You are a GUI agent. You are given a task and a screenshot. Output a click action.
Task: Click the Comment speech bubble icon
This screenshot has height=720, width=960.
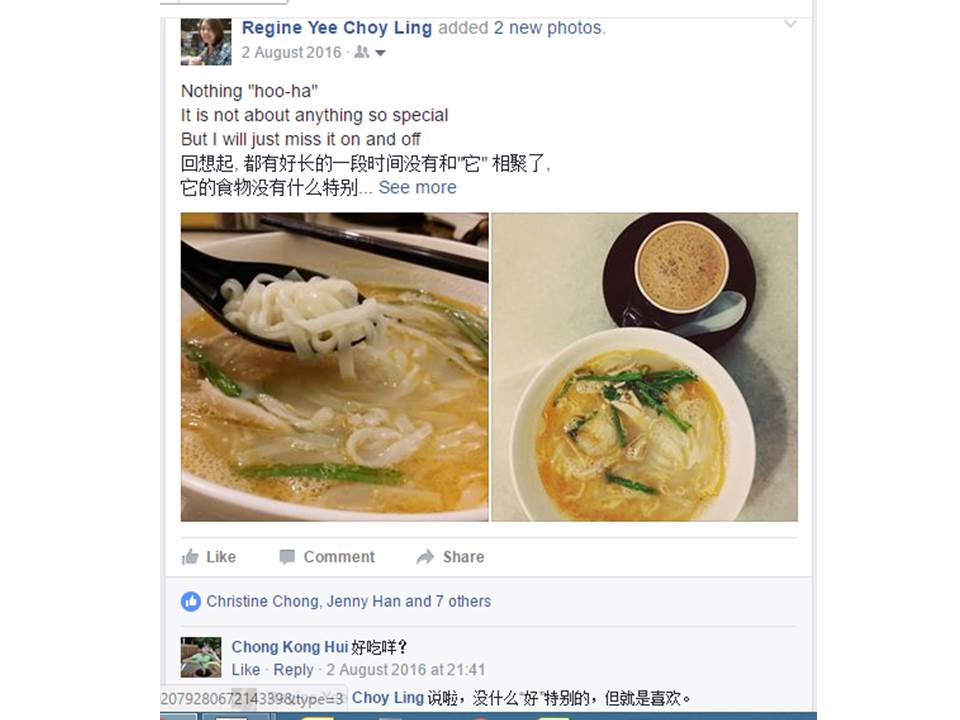click(x=287, y=557)
